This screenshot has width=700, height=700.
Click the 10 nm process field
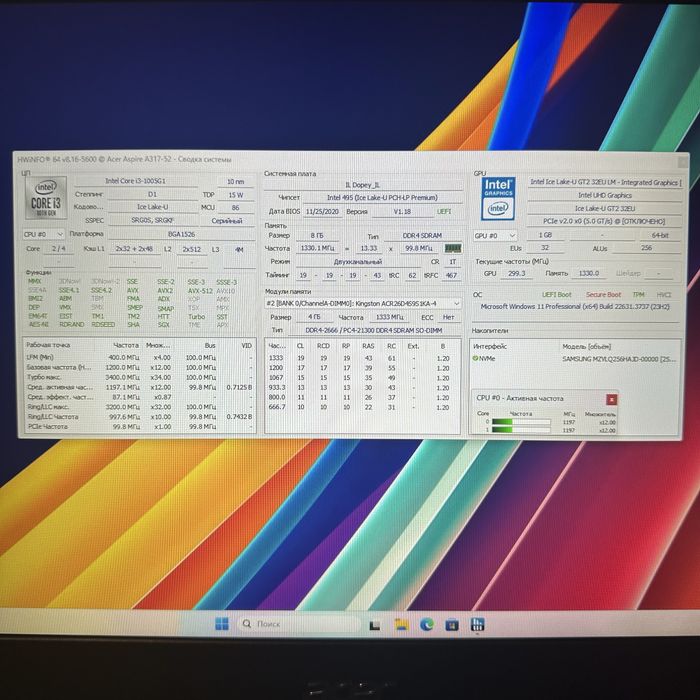[236, 182]
